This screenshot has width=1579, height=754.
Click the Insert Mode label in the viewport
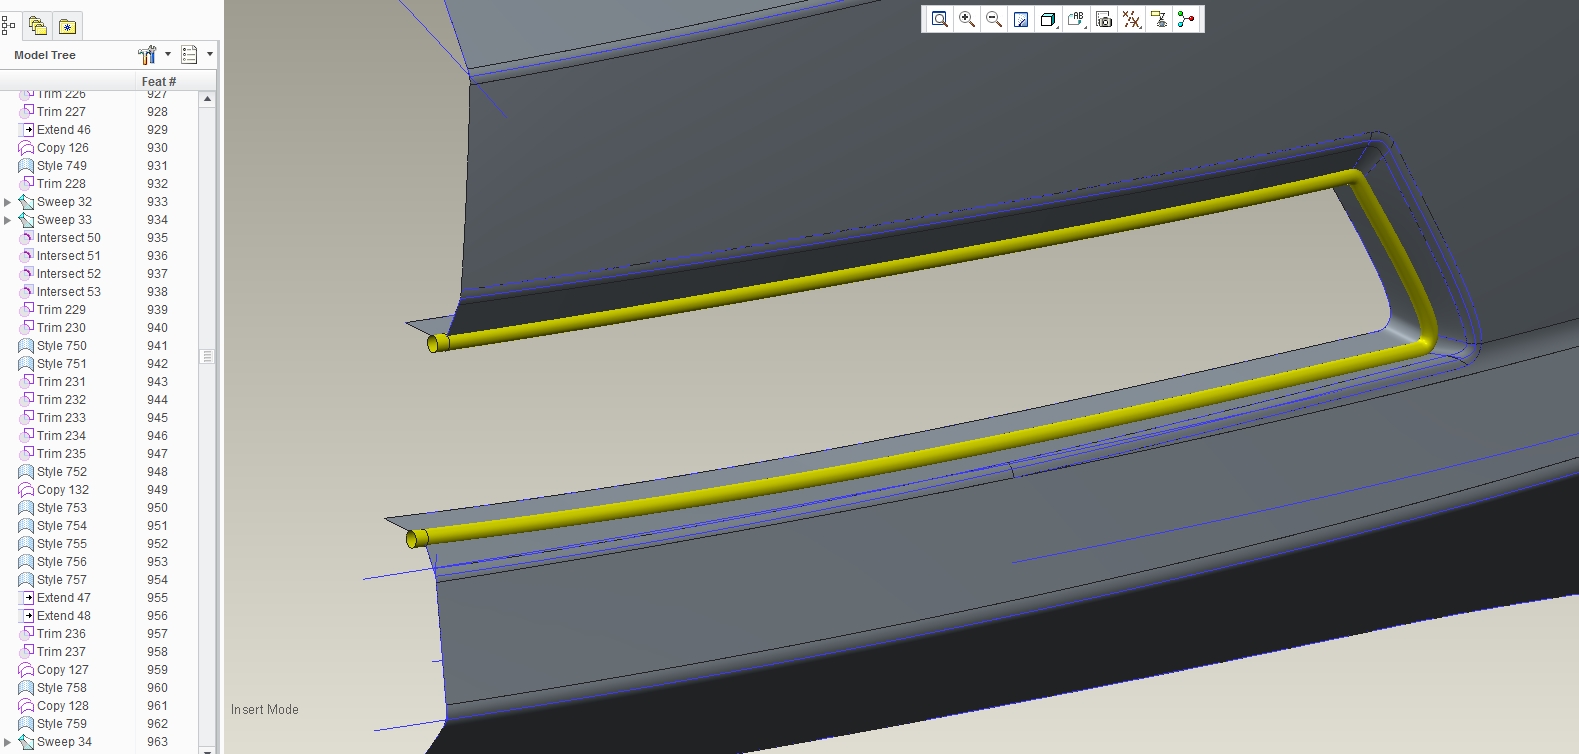click(x=265, y=710)
